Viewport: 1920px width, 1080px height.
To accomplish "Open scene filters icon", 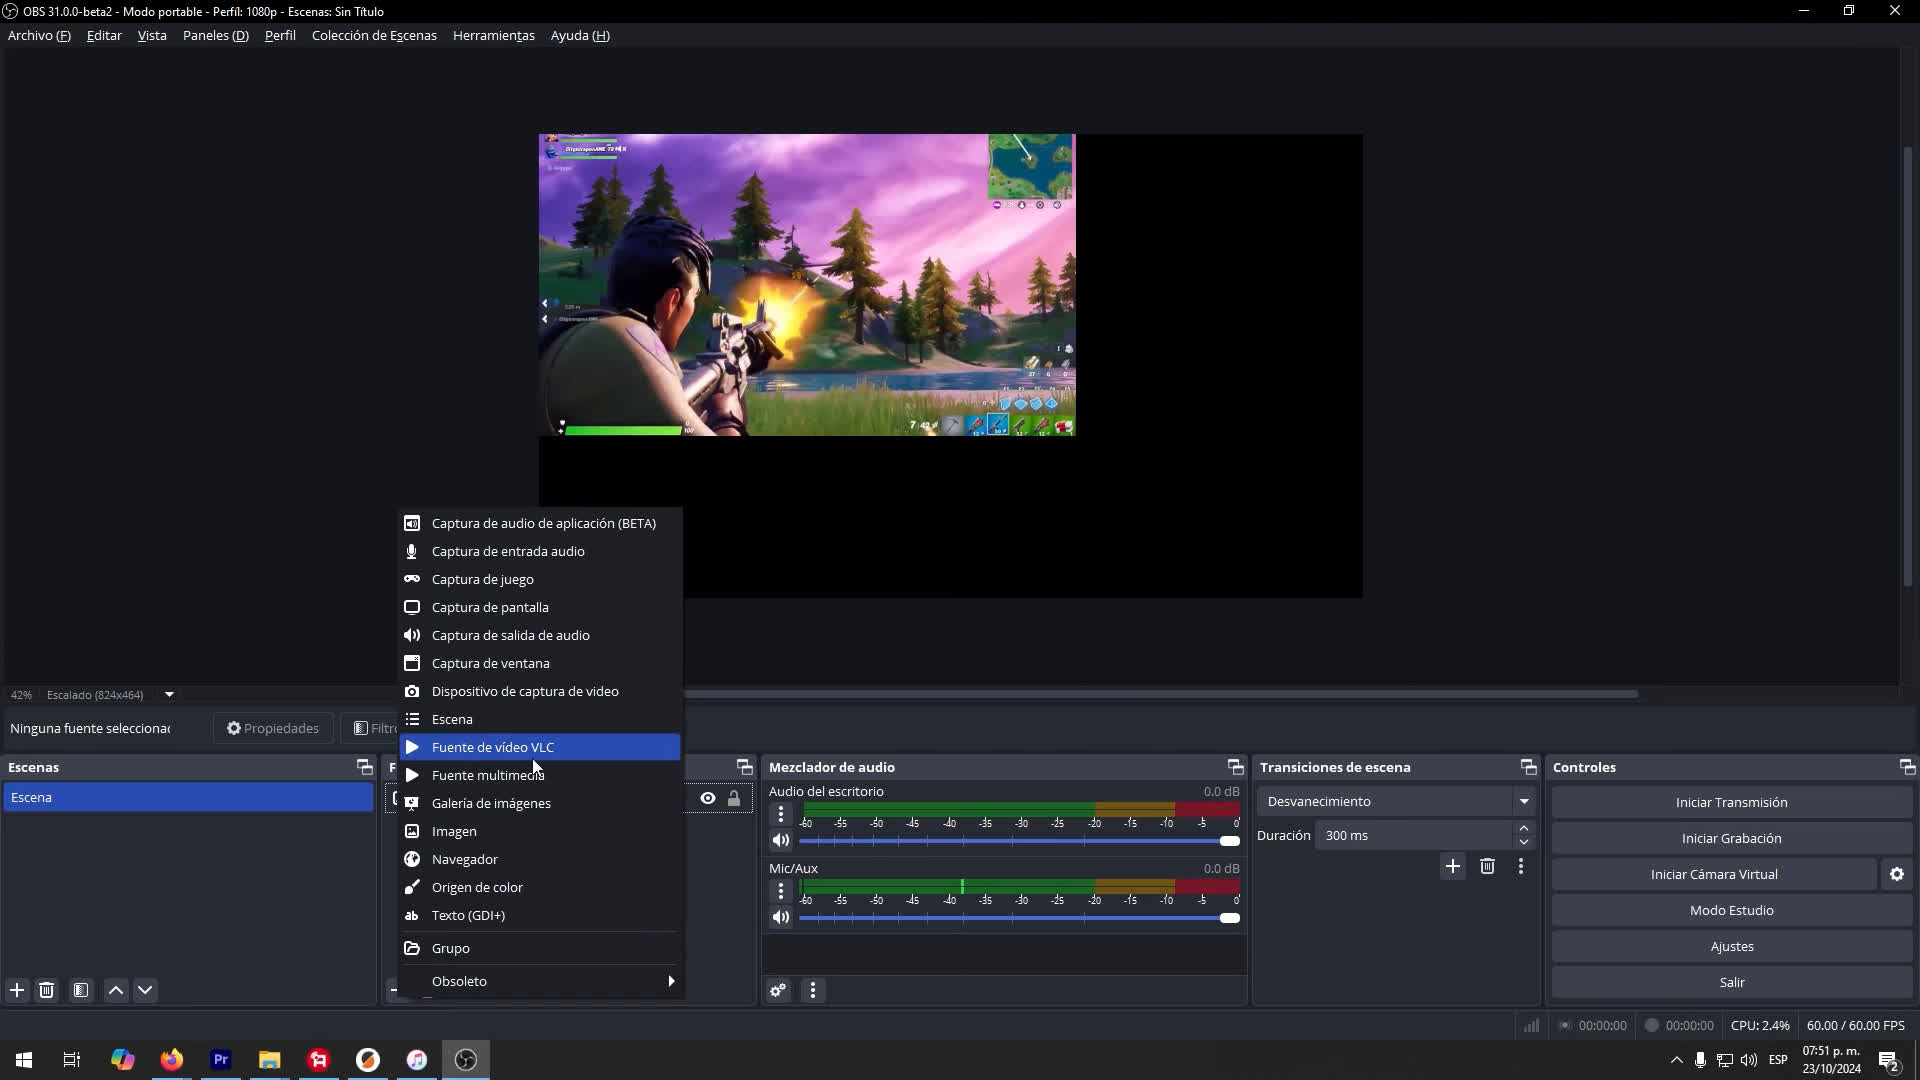I will click(x=81, y=990).
